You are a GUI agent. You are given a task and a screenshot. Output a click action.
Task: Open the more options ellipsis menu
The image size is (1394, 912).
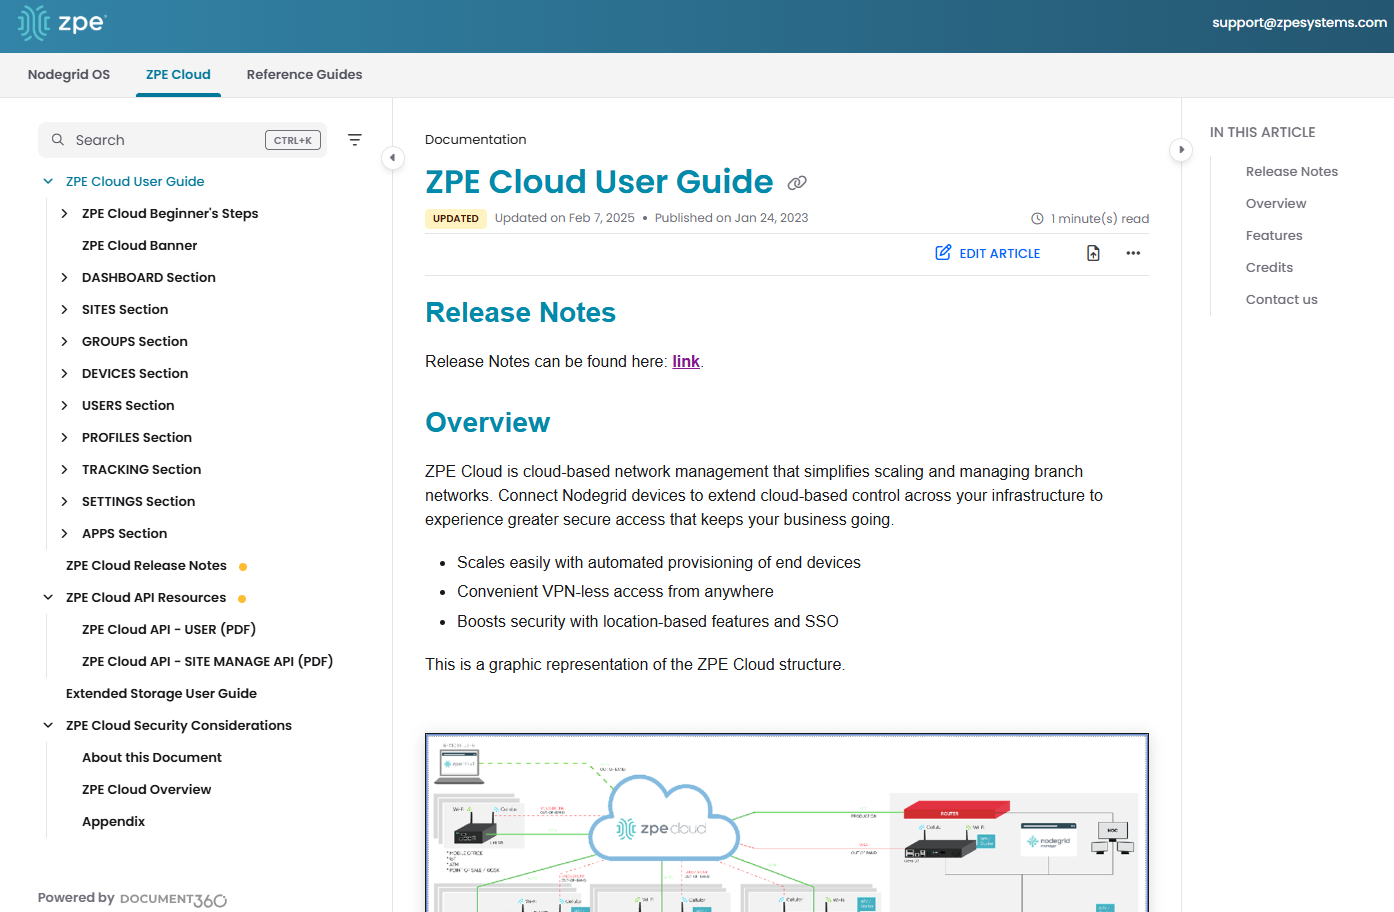(x=1133, y=253)
